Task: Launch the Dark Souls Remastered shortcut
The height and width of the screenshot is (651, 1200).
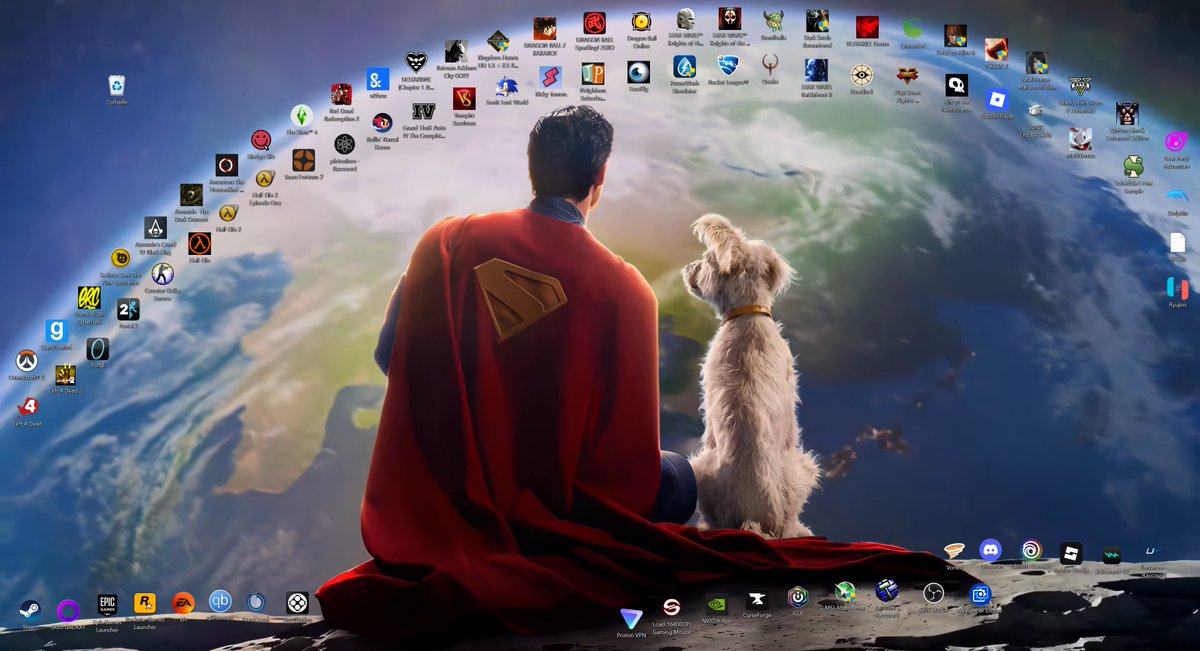Action: (x=817, y=21)
